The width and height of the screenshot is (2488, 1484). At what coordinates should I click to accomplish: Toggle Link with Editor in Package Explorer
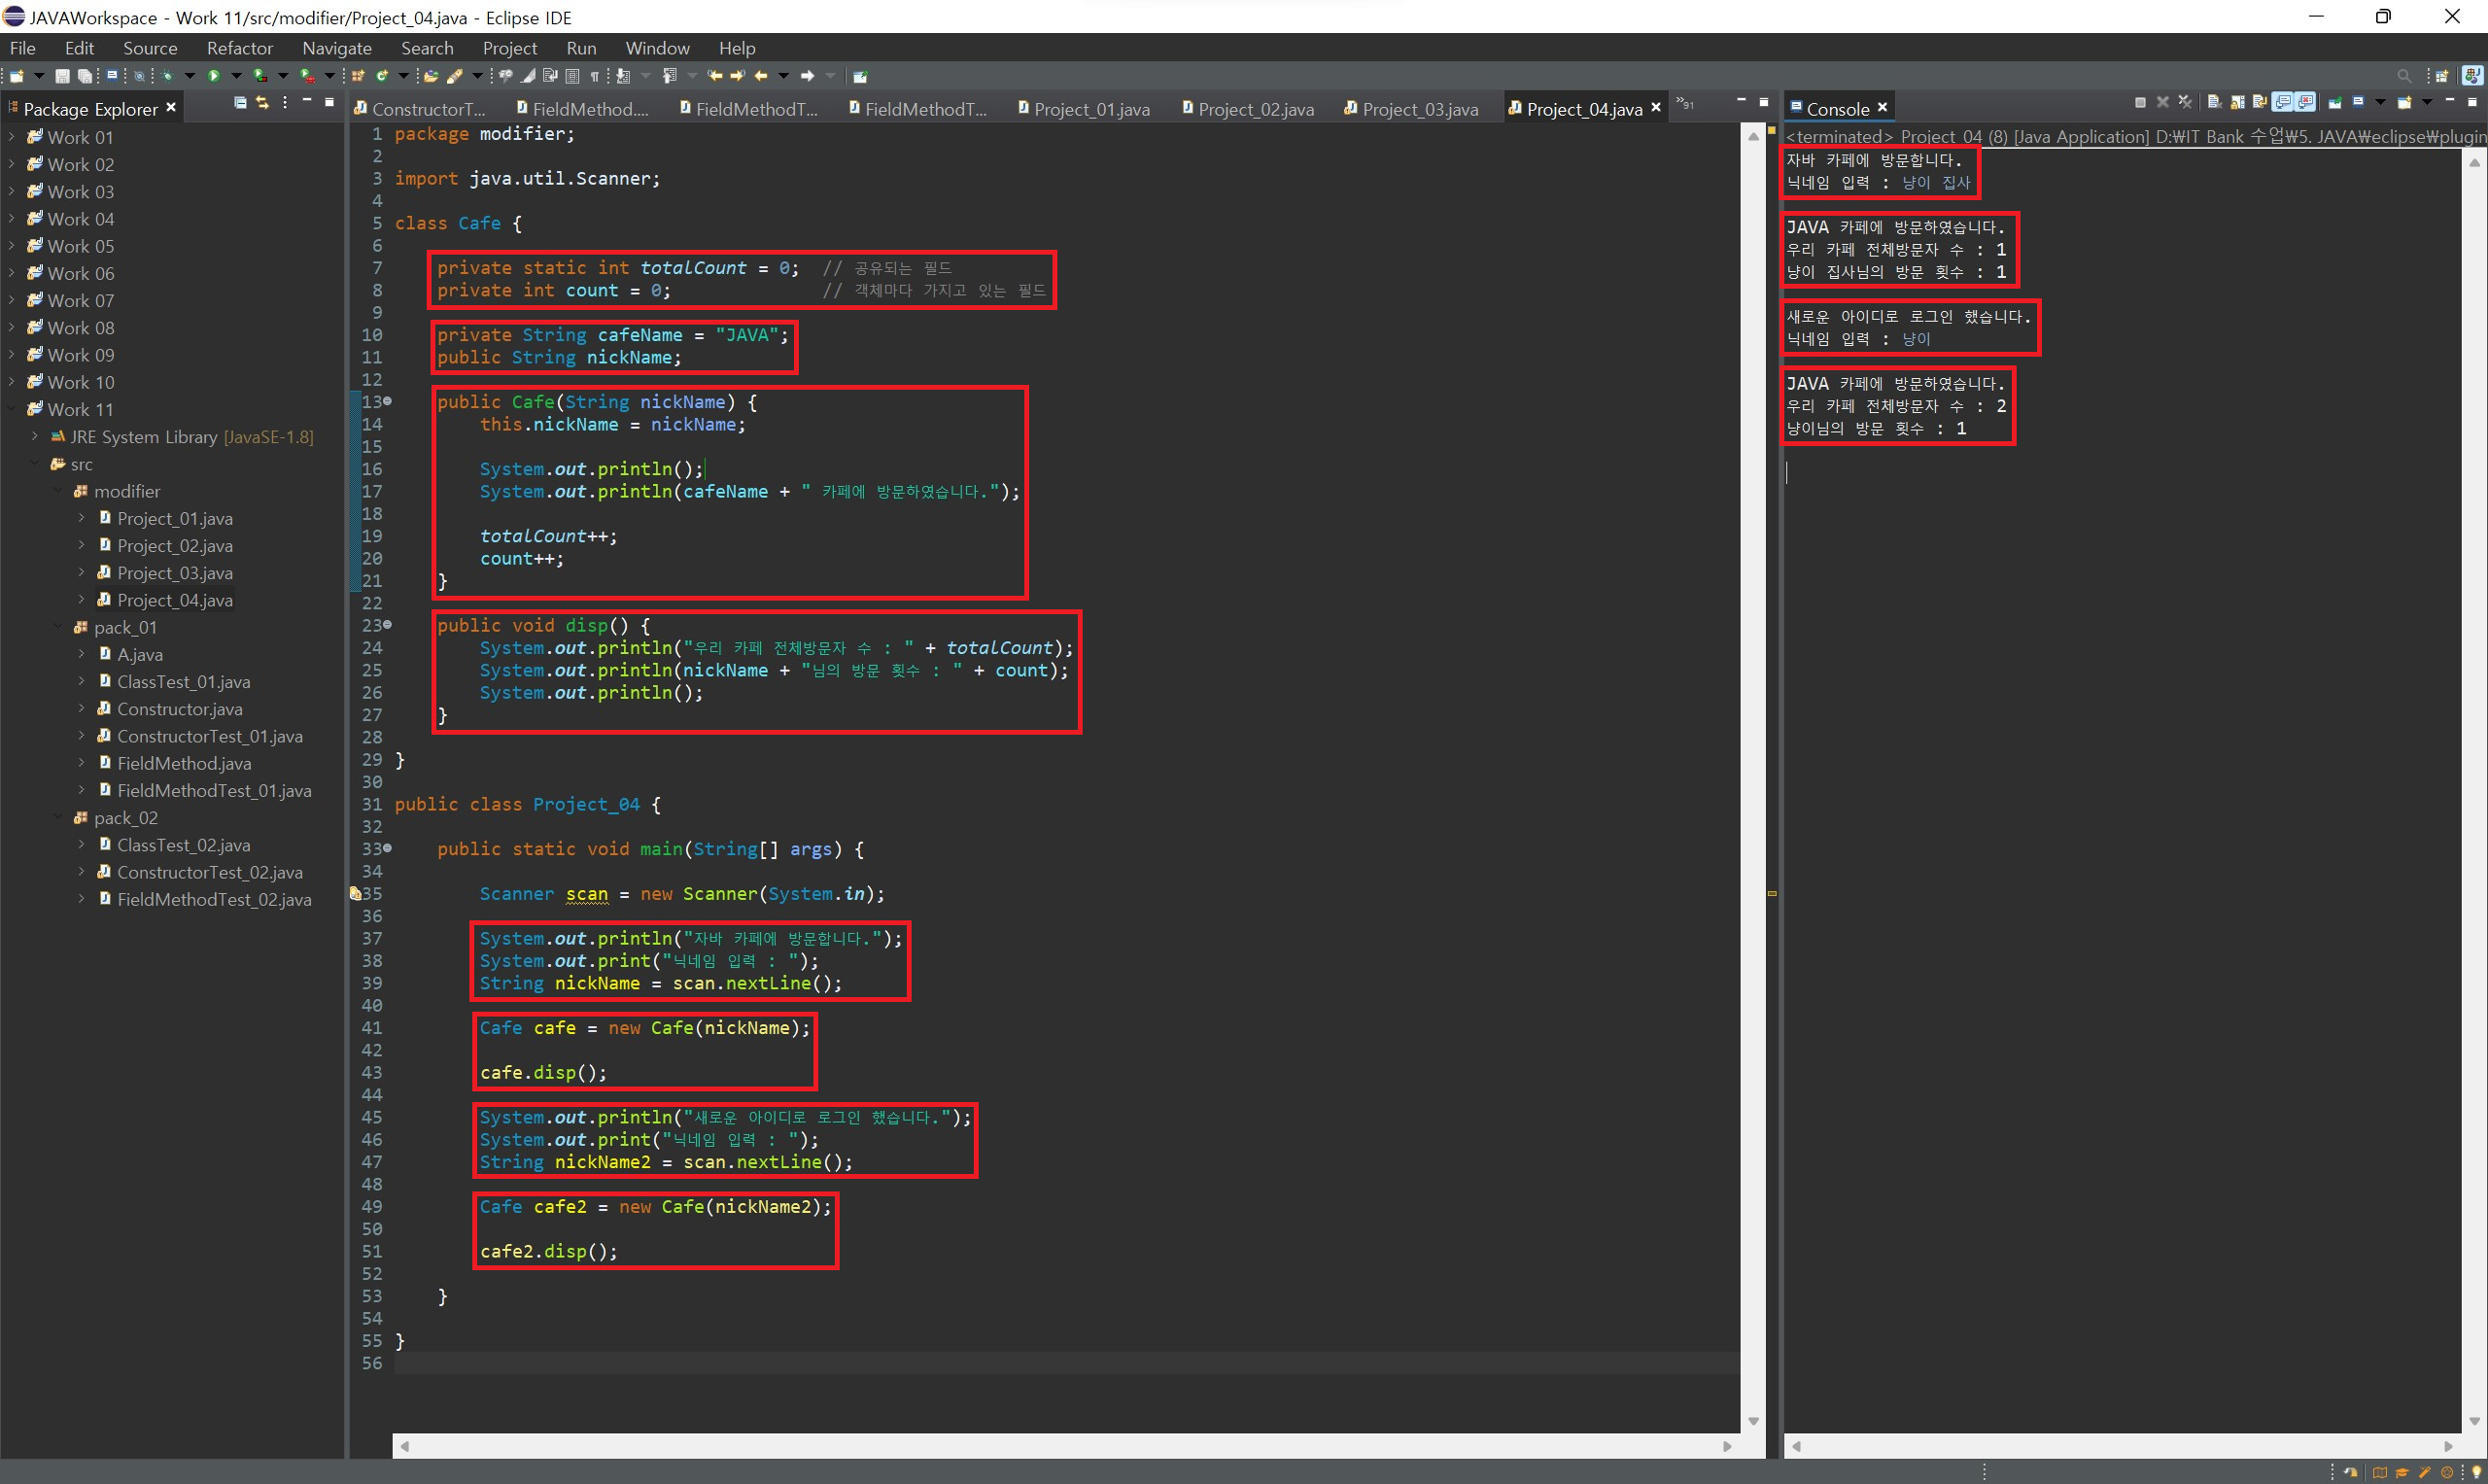[262, 103]
